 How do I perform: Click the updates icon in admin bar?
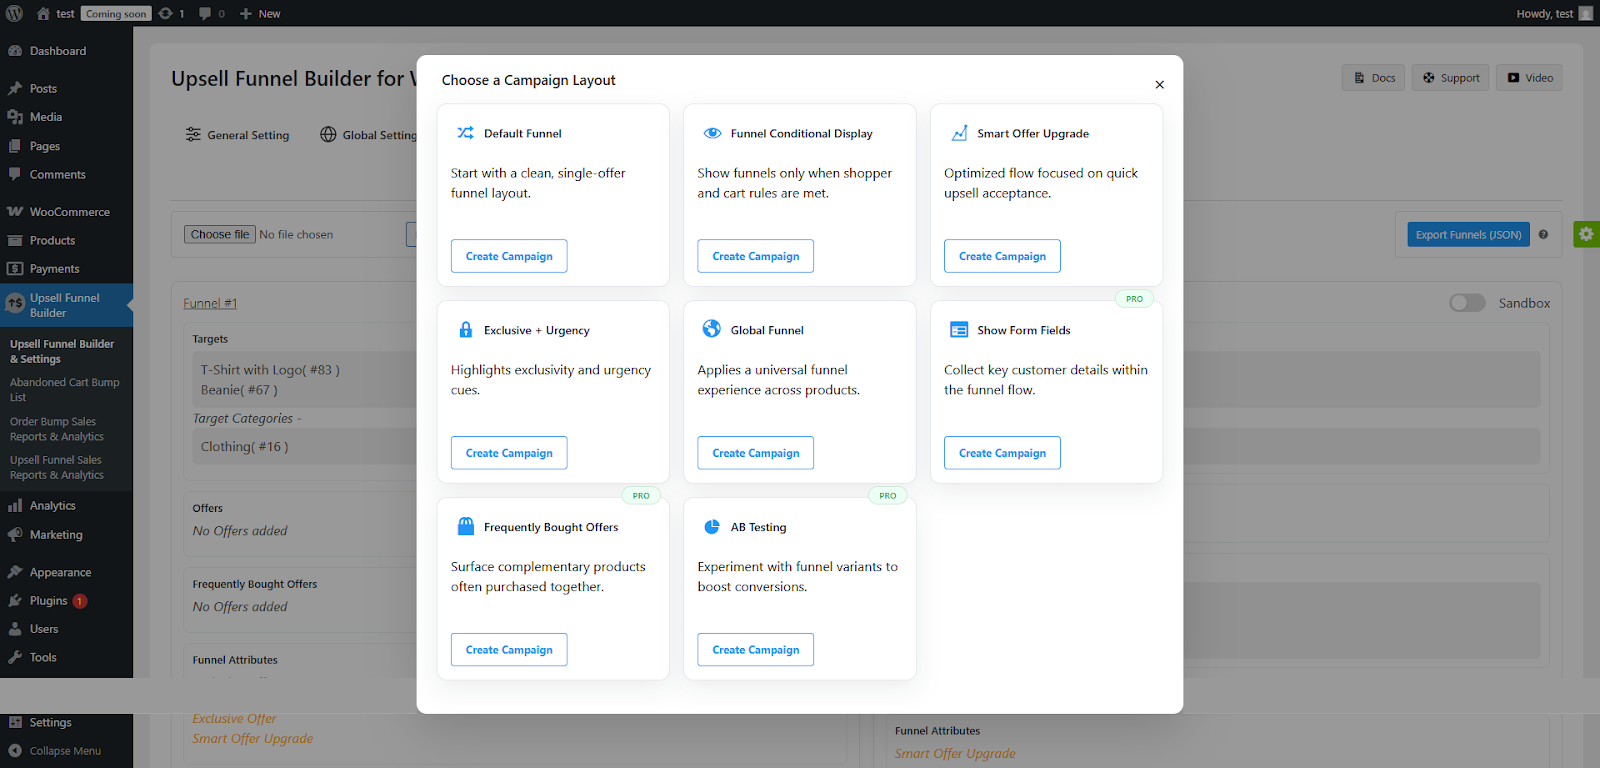click(x=167, y=13)
